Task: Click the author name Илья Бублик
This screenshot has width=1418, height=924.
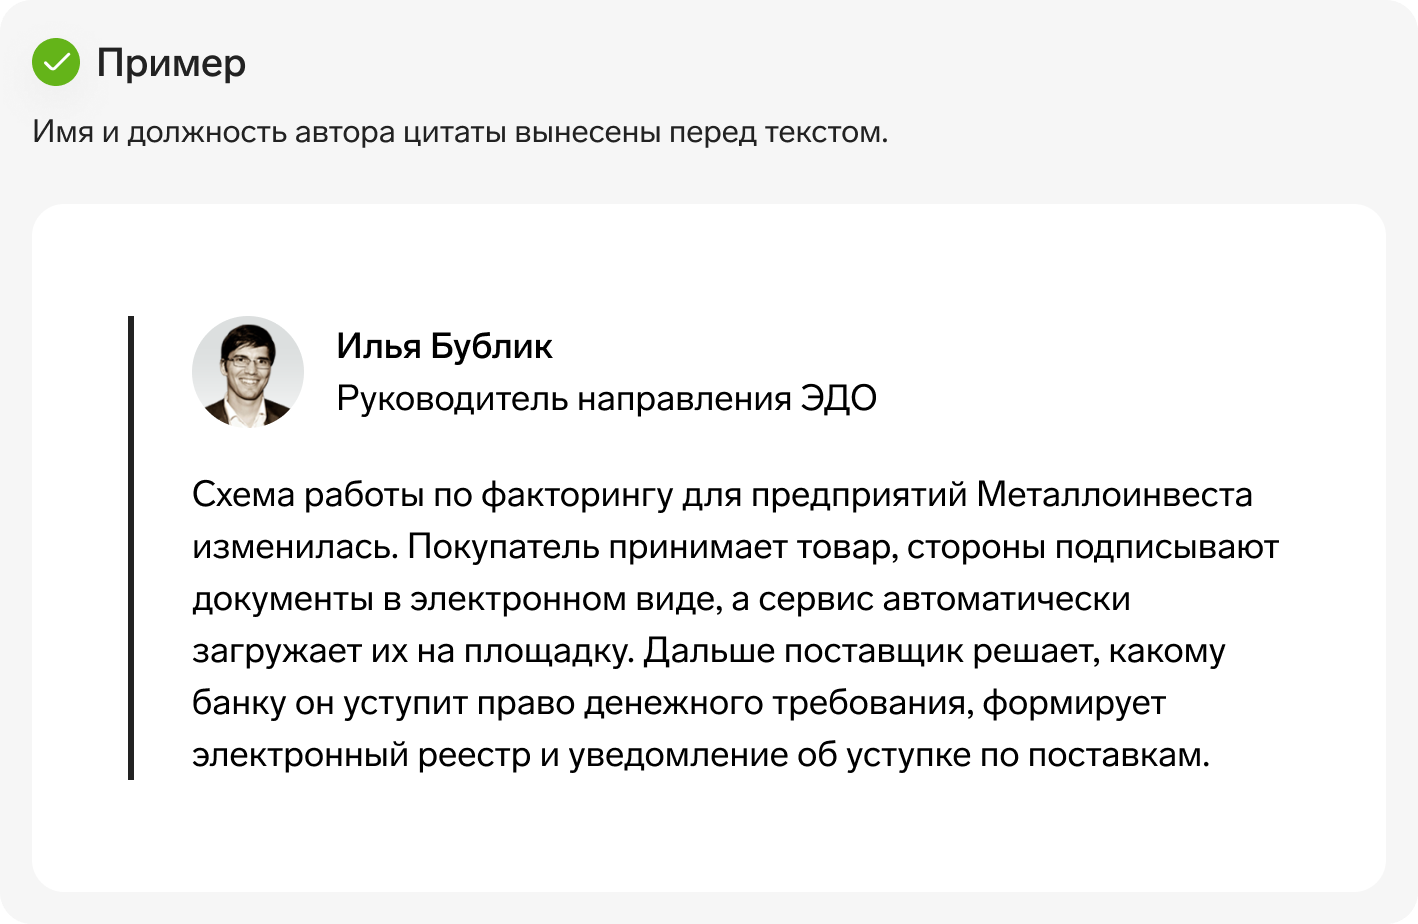Action: pos(444,346)
